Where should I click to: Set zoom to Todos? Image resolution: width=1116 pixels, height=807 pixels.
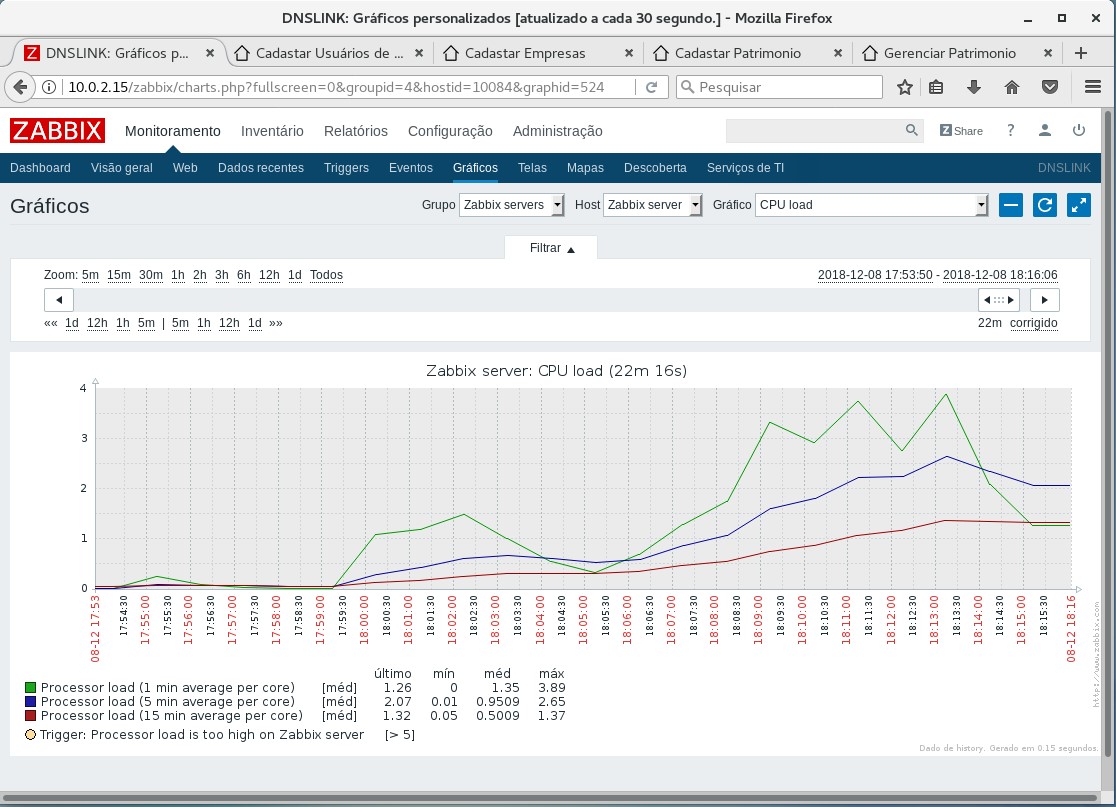pos(326,275)
